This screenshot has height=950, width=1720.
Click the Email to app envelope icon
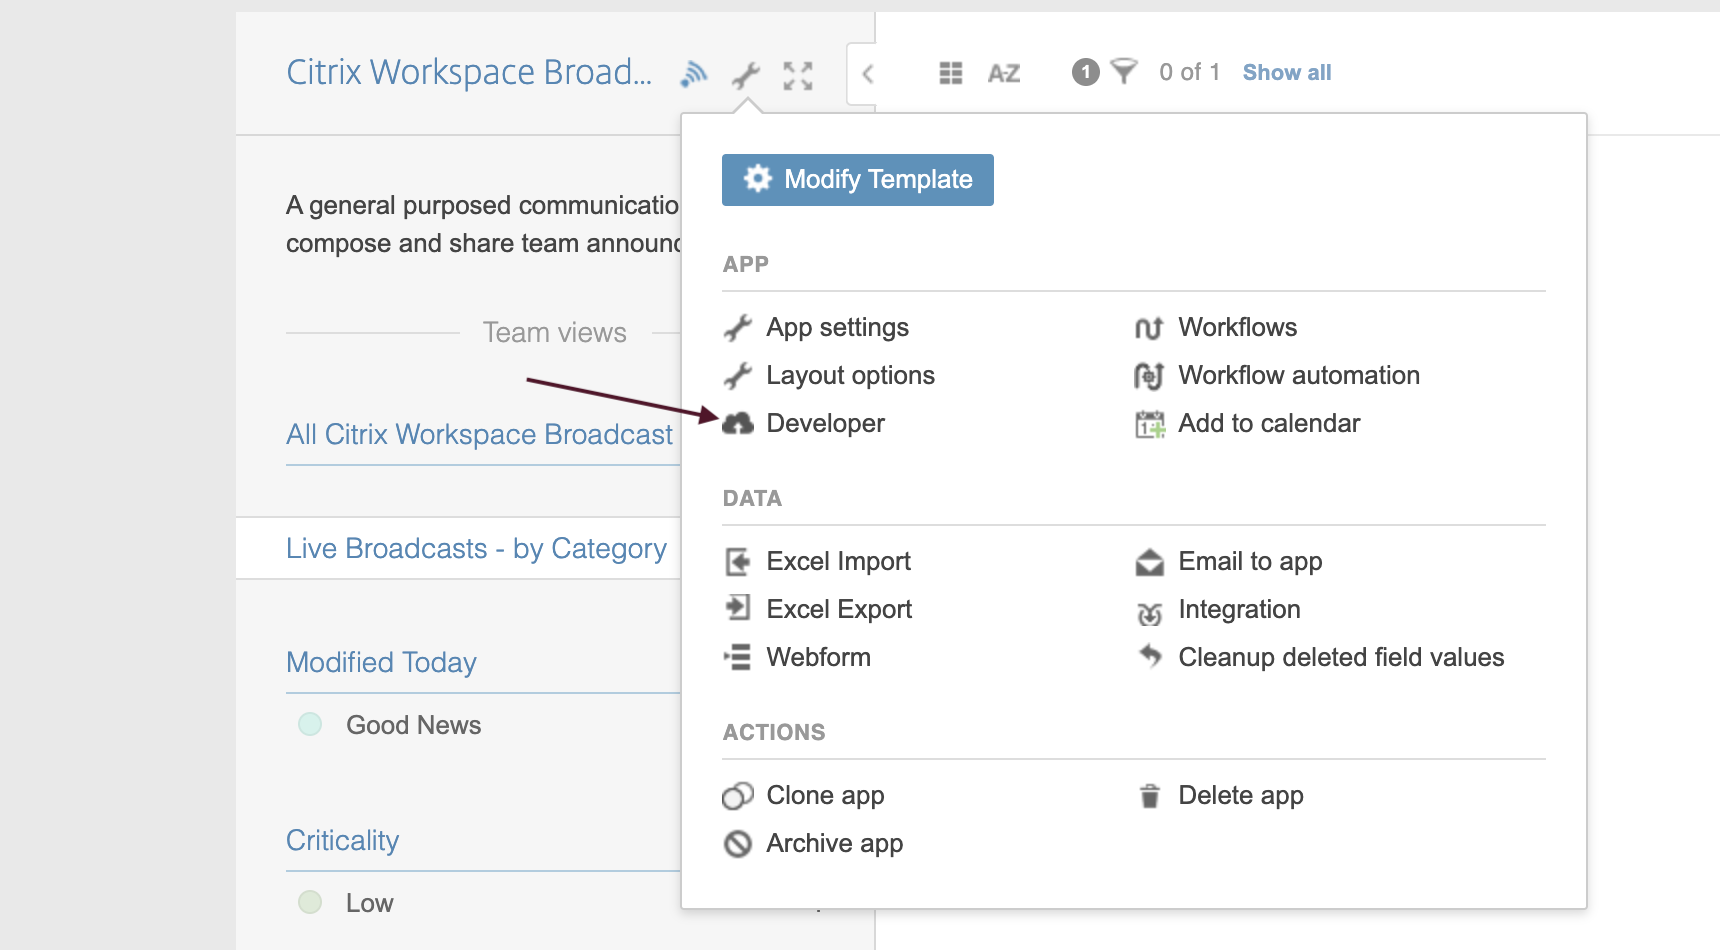[1150, 562]
